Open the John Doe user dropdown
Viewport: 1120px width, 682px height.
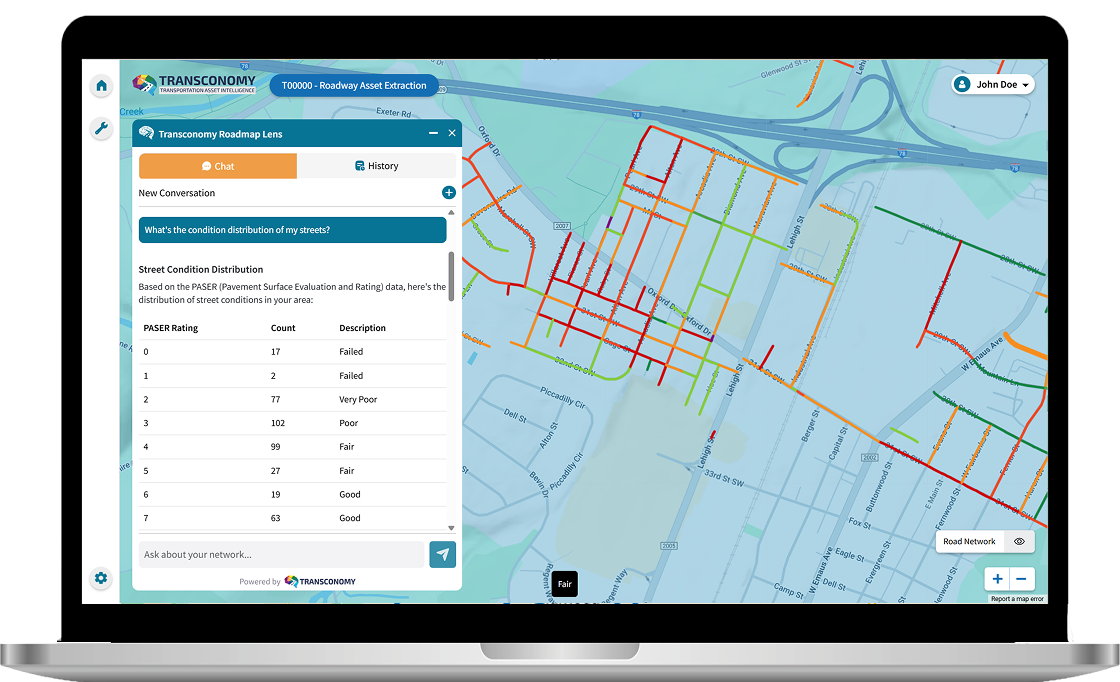tap(992, 85)
